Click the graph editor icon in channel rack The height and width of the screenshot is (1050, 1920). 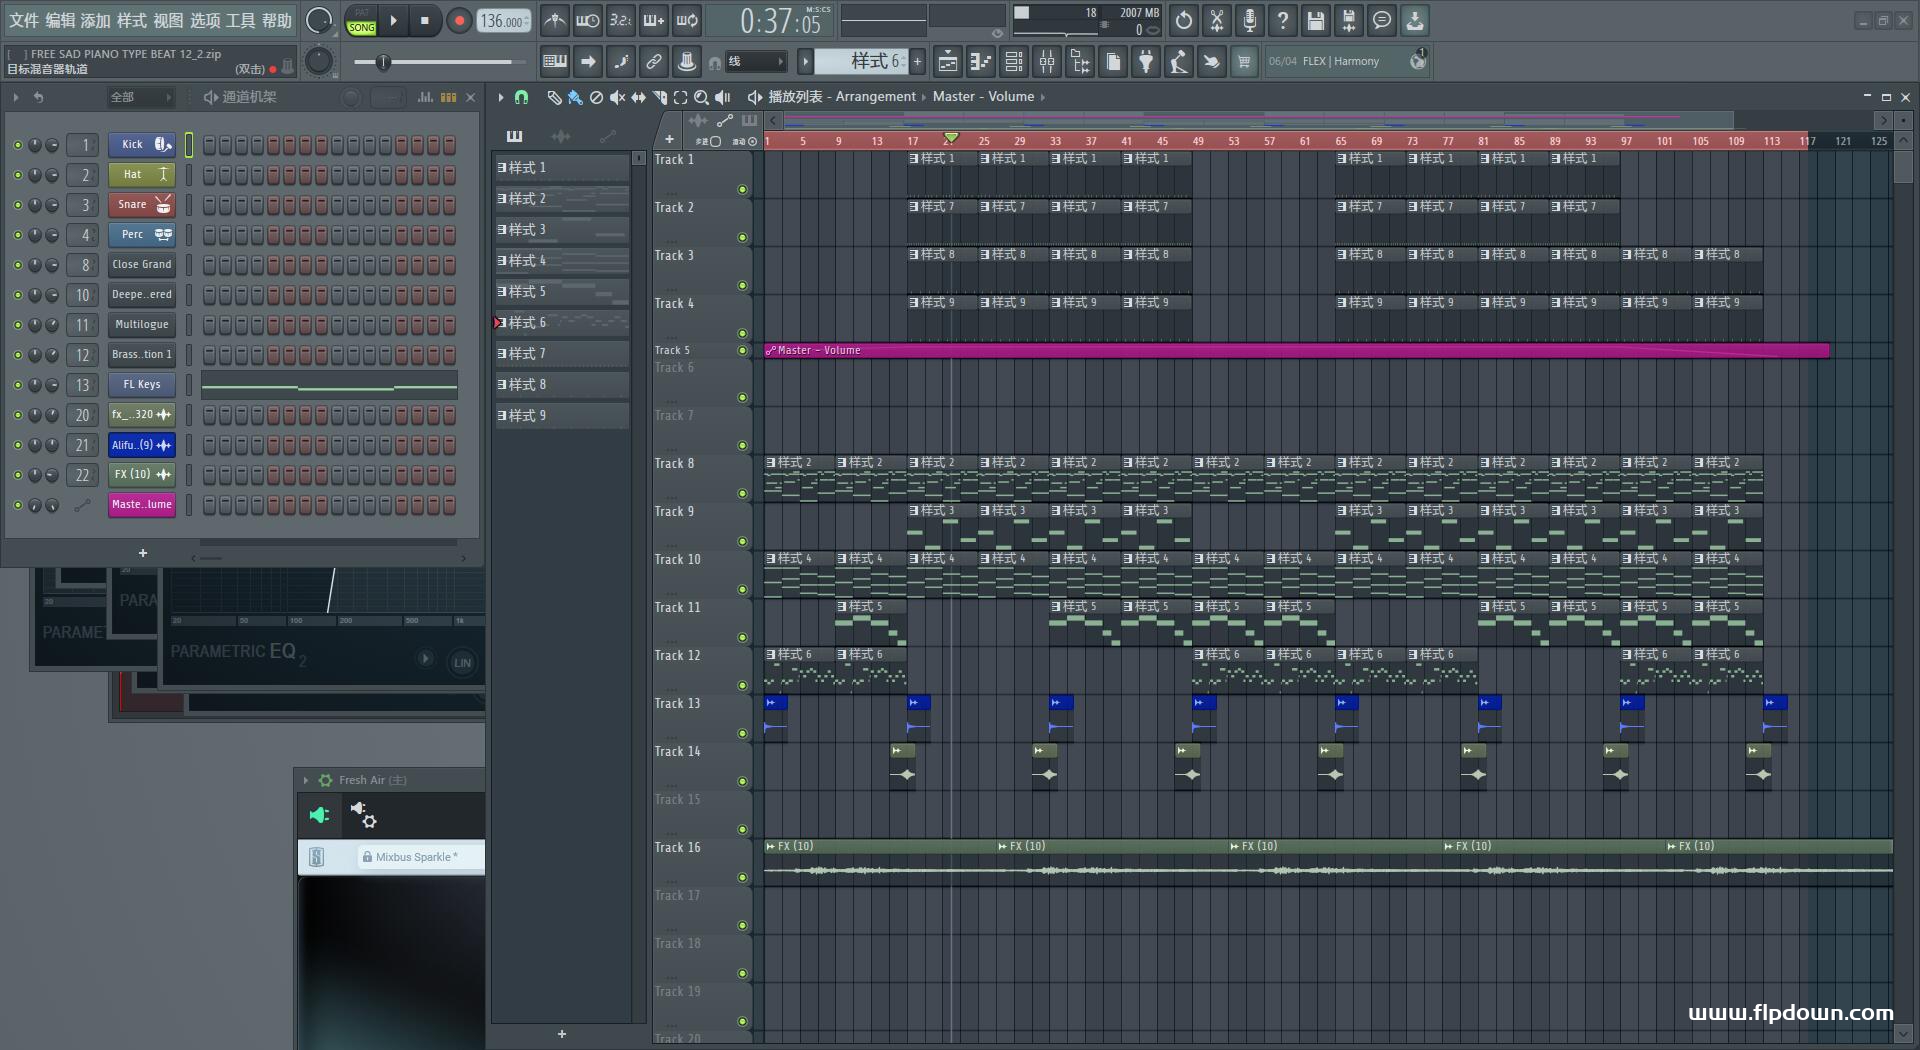425,97
